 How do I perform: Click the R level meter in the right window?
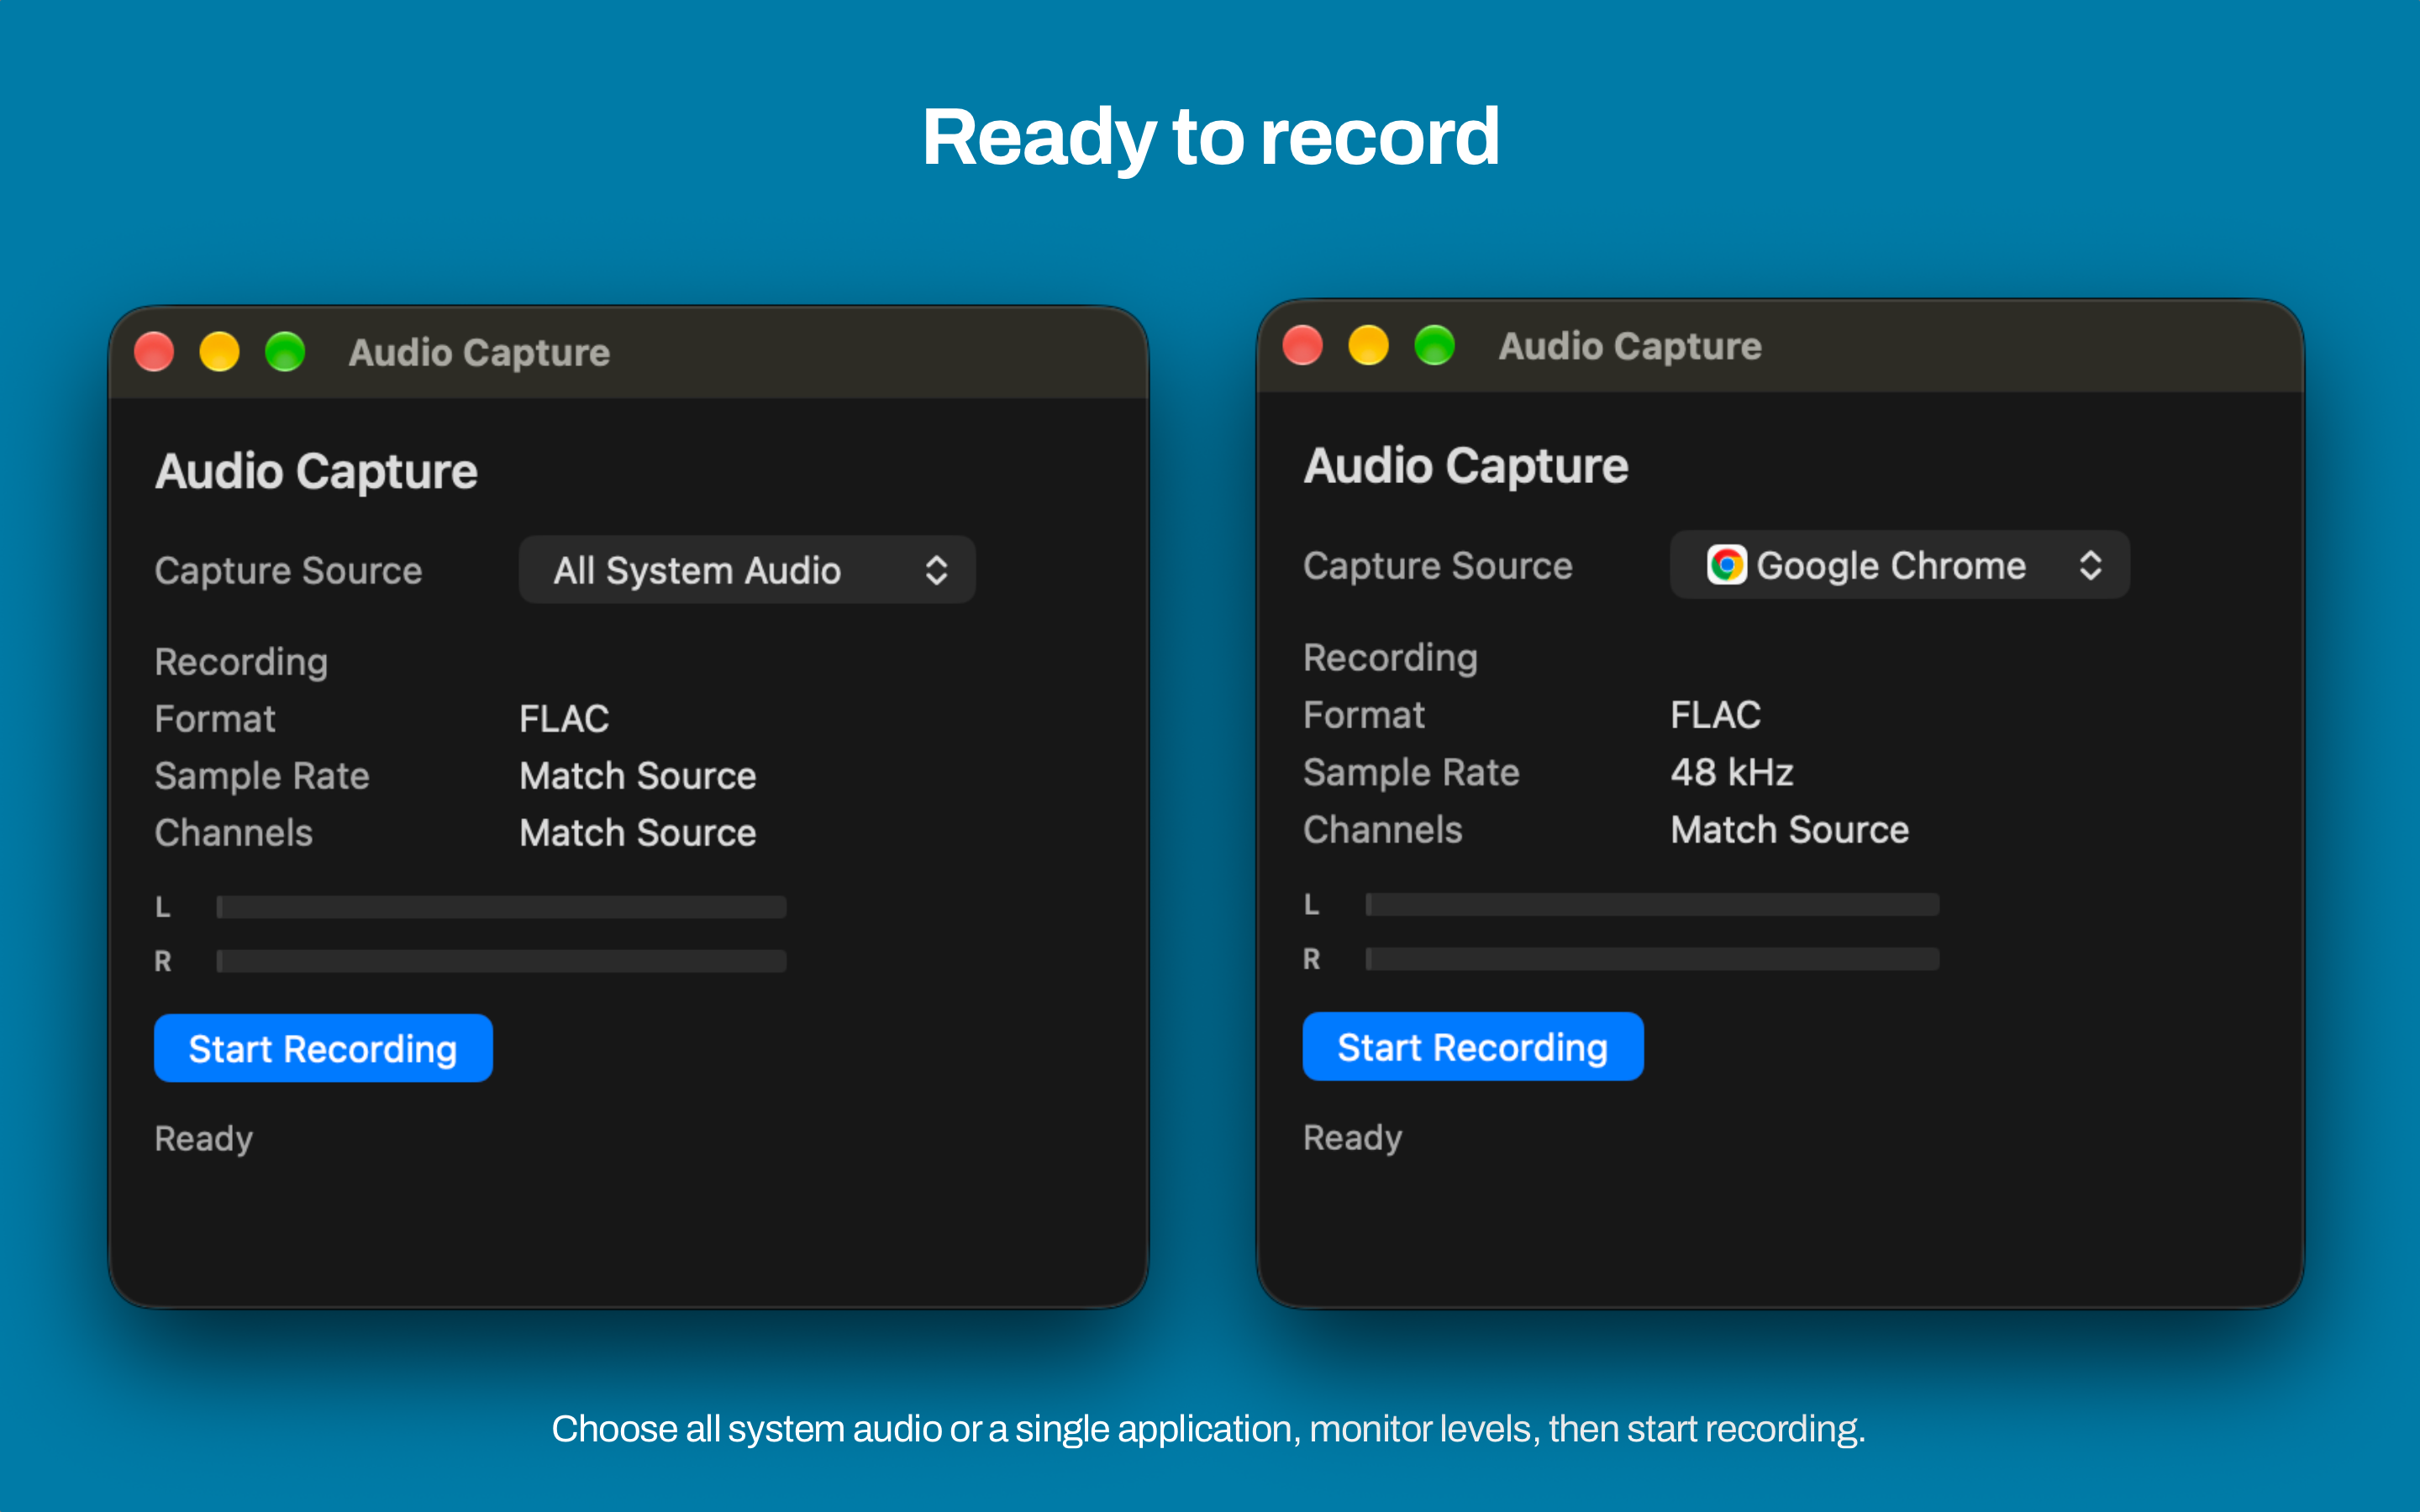coord(1652,959)
